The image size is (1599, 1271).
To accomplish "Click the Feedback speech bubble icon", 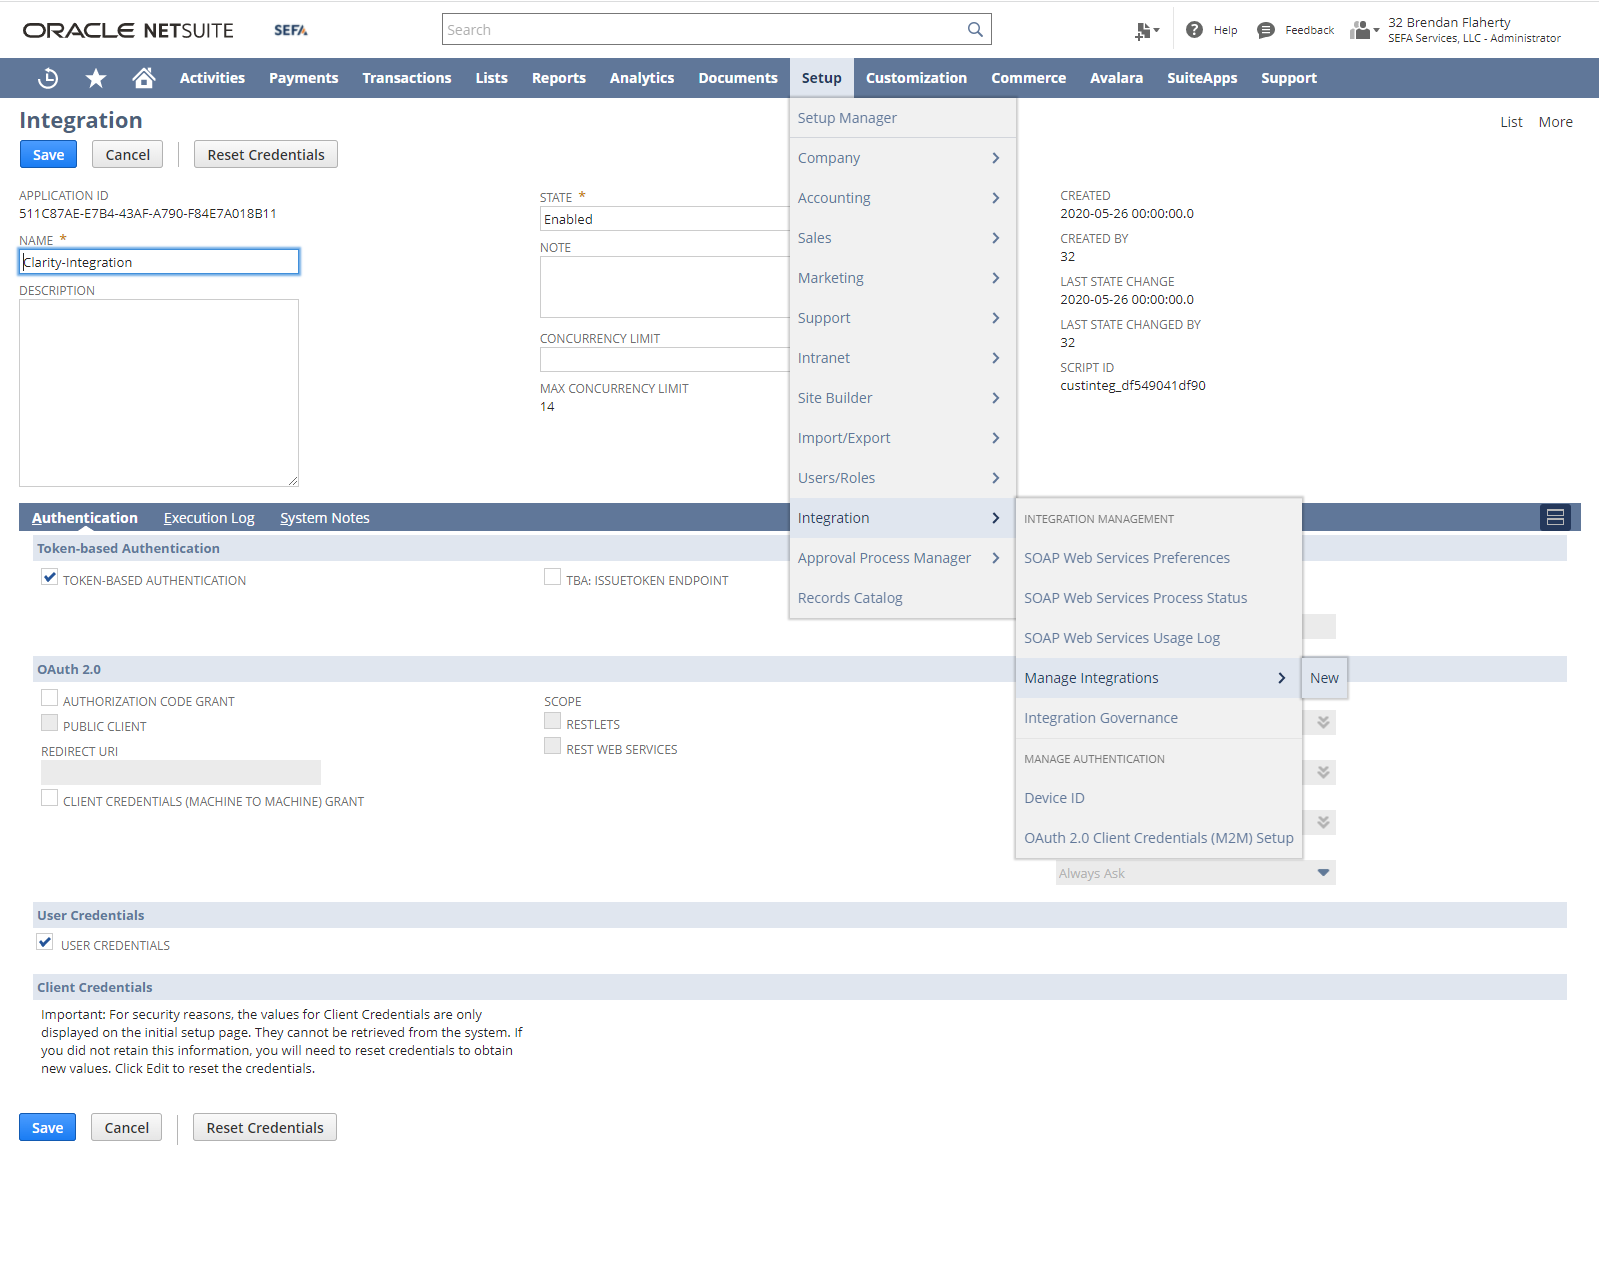I will [1266, 30].
